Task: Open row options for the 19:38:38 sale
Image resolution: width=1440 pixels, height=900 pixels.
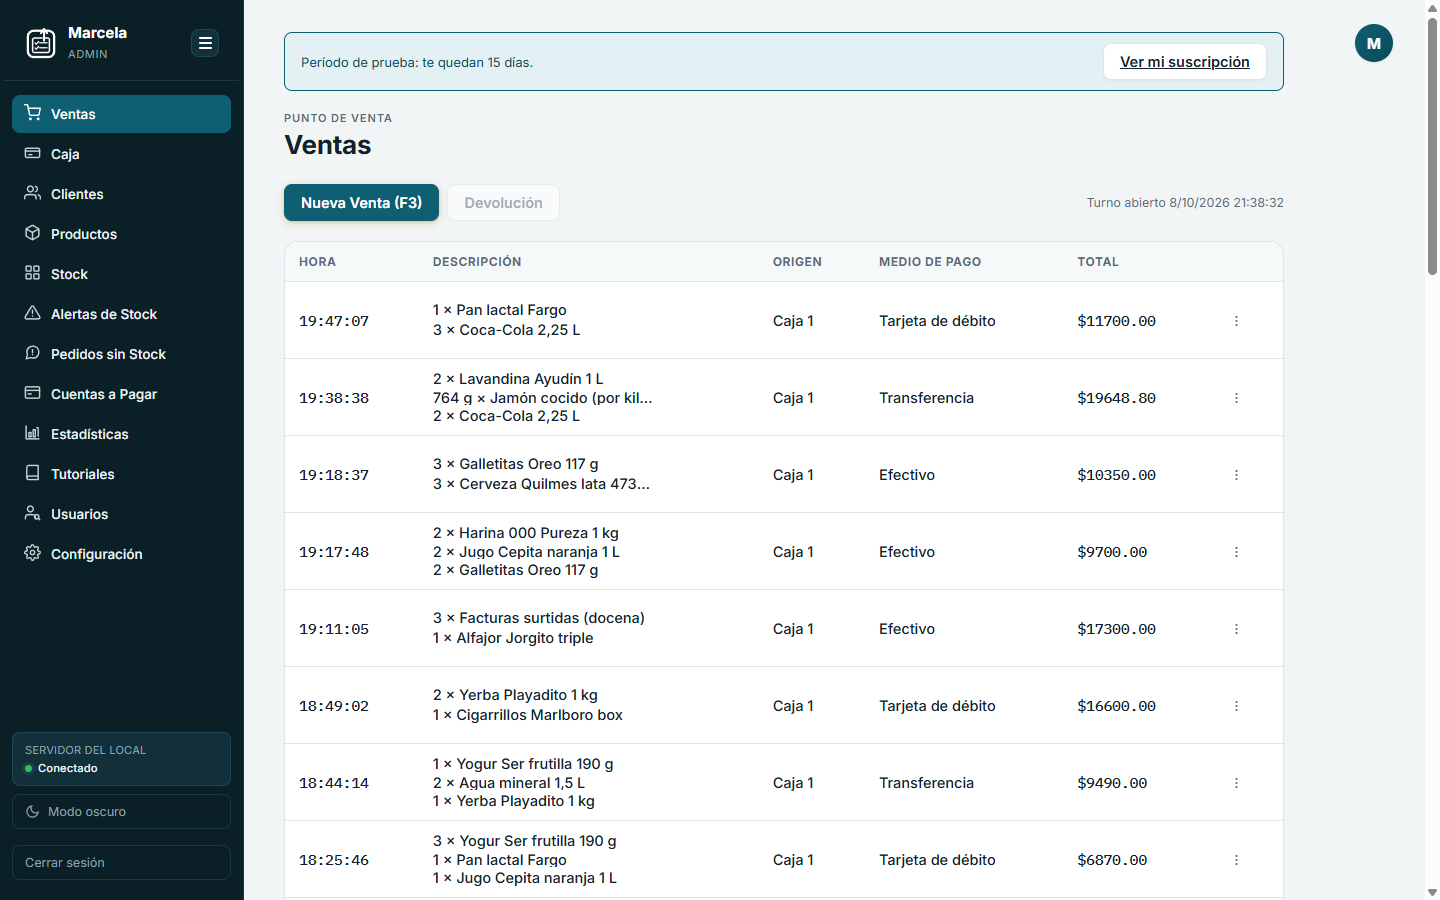Action: 1236,398
